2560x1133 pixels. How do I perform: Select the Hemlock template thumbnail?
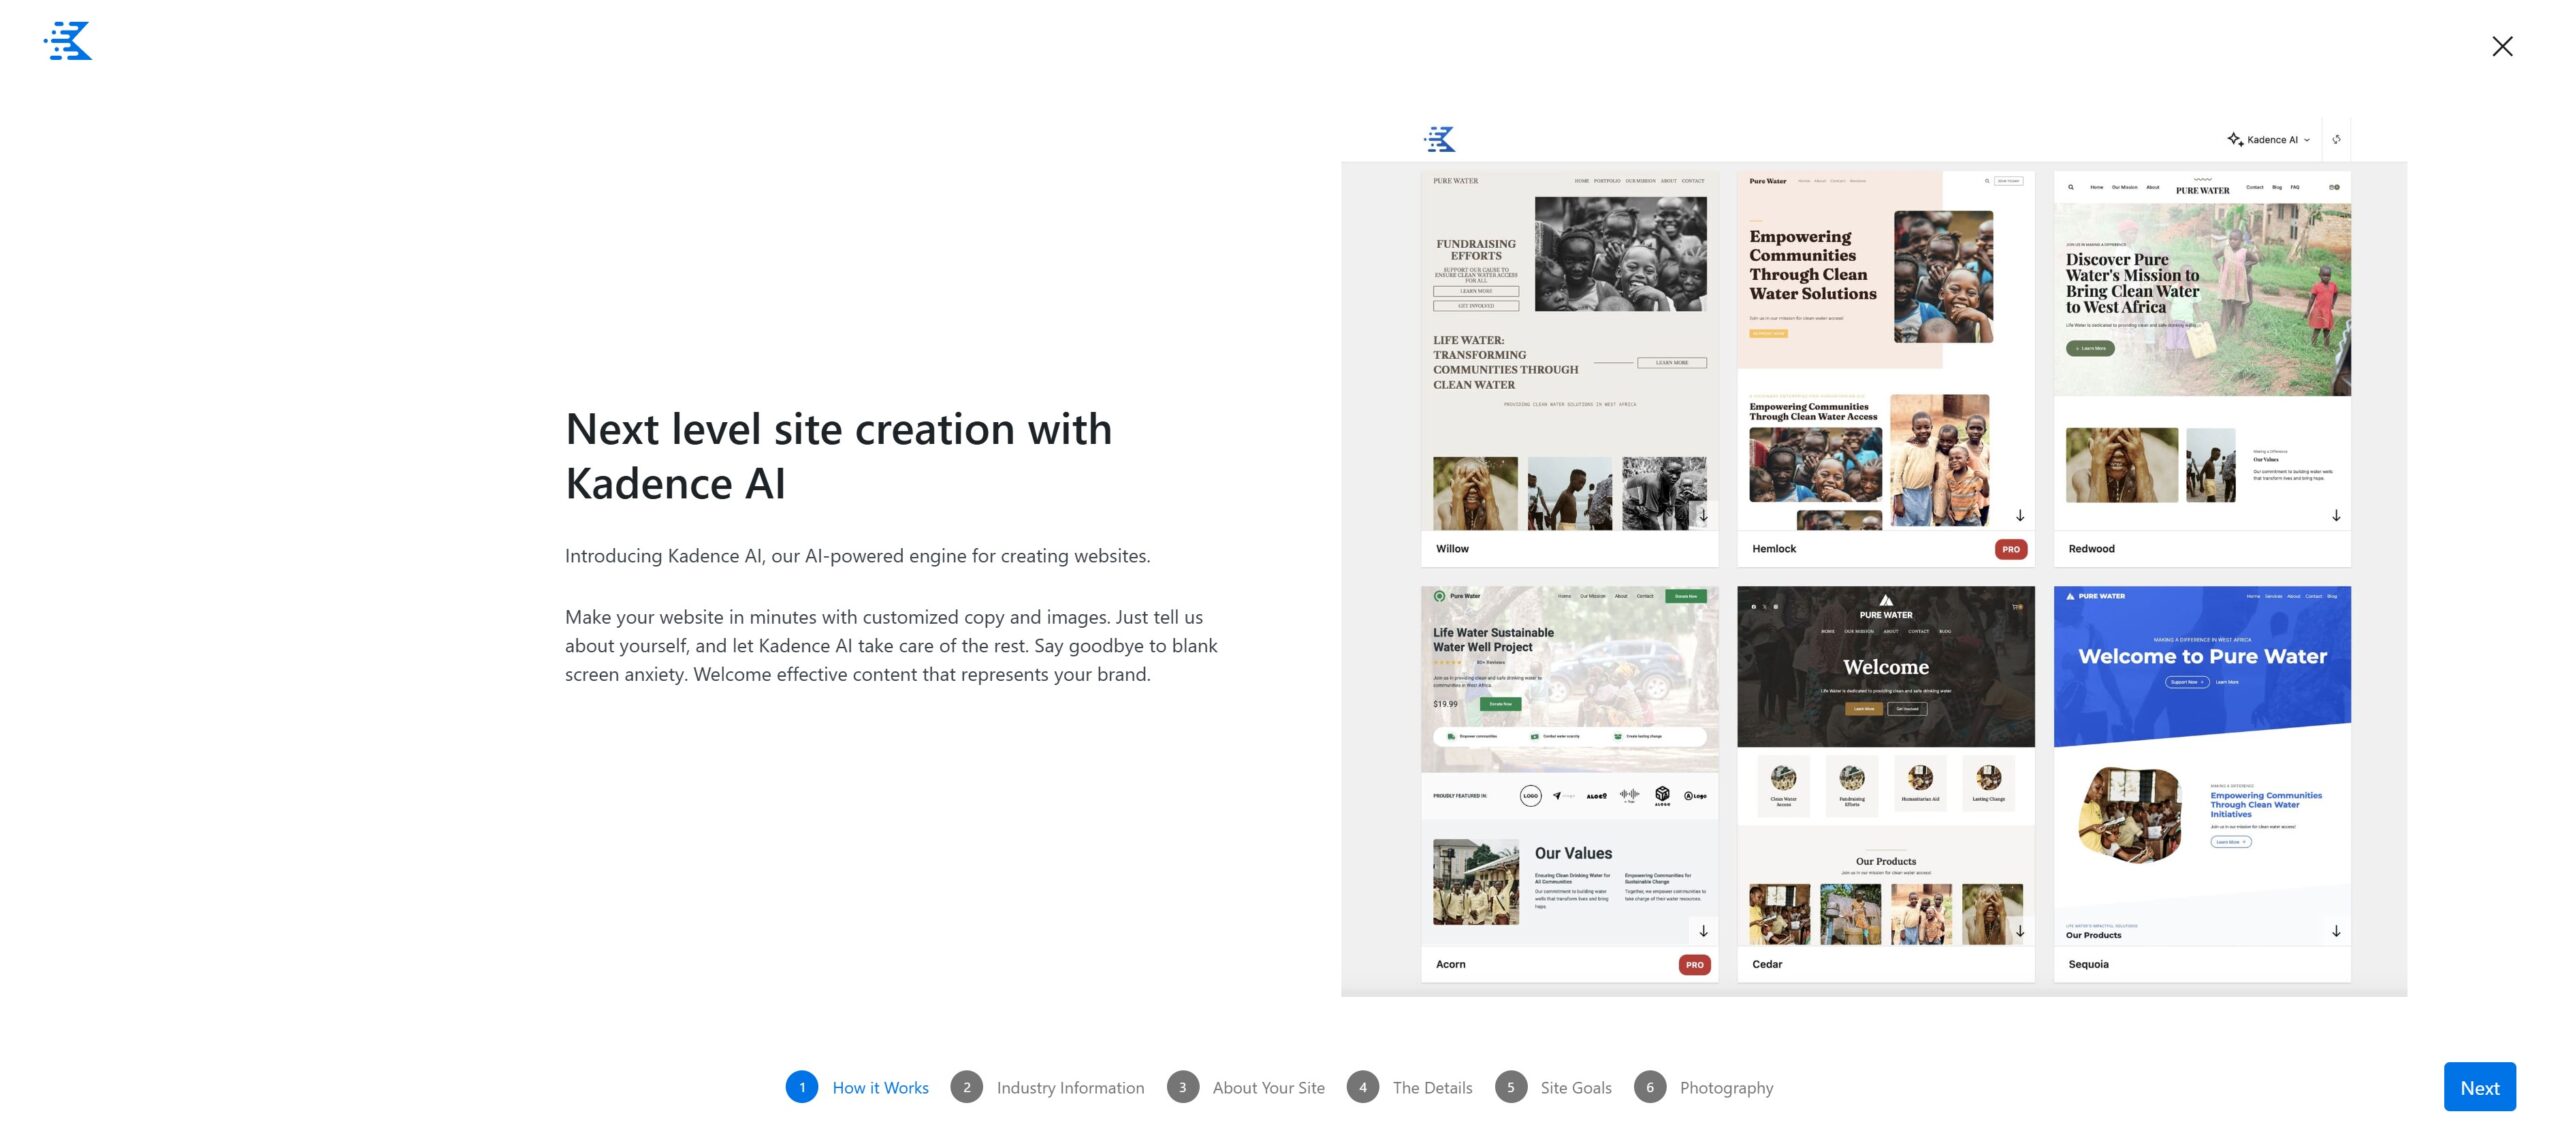[x=1885, y=350]
